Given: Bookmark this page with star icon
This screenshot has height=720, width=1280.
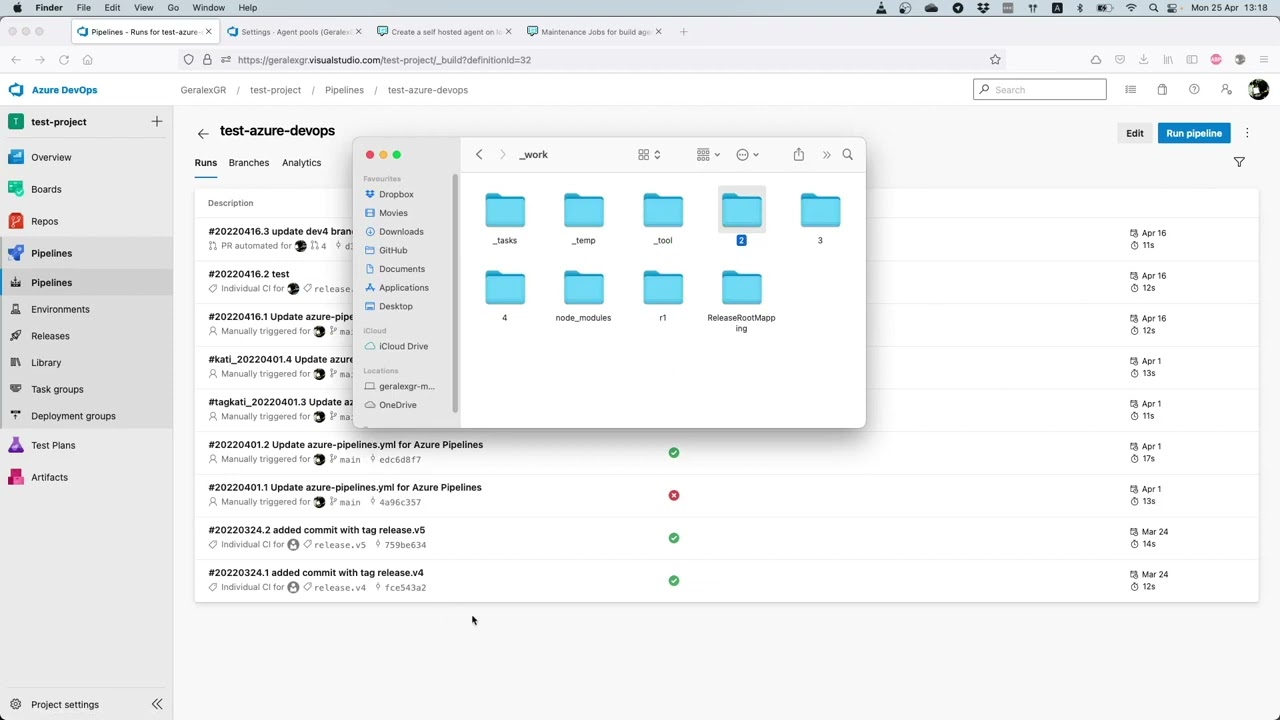Looking at the screenshot, I should (995, 60).
